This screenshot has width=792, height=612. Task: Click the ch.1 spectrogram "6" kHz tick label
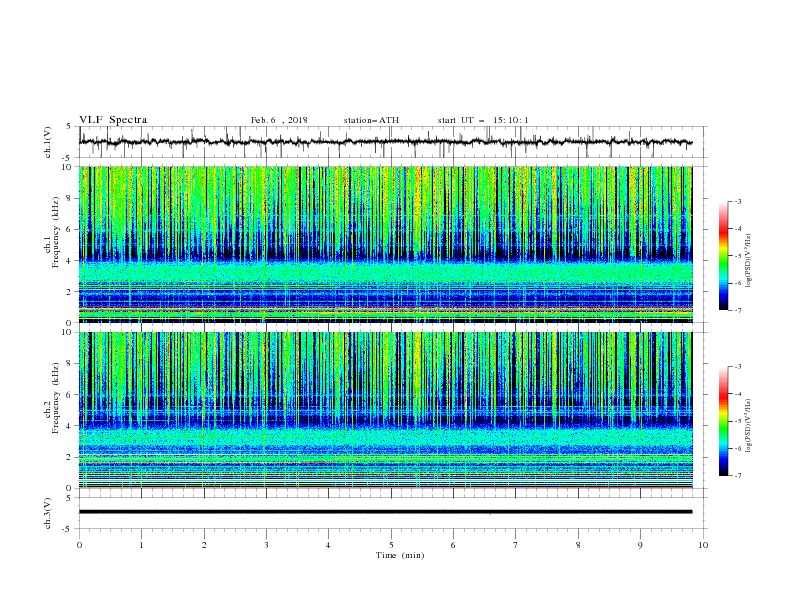coord(71,229)
